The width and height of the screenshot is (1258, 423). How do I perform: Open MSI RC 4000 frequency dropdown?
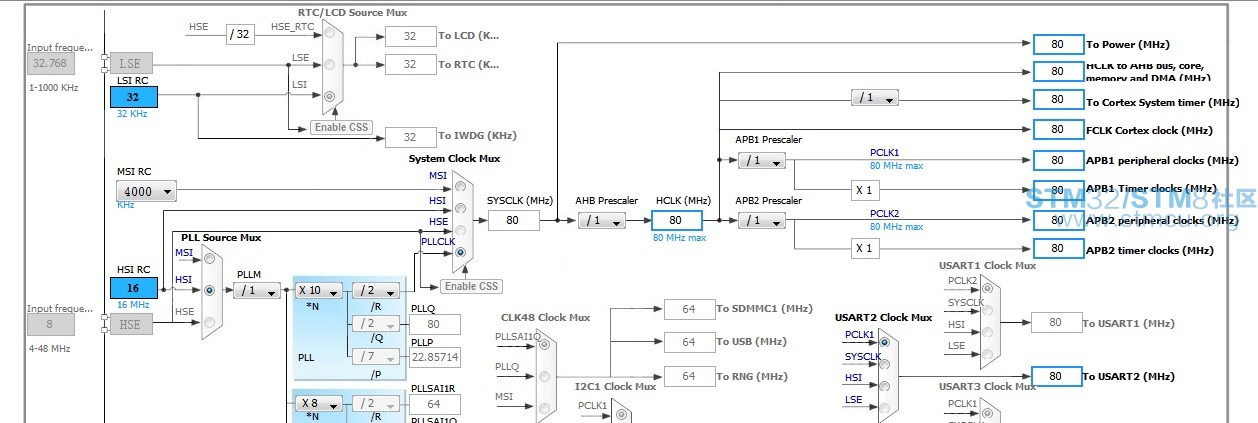[x=146, y=191]
